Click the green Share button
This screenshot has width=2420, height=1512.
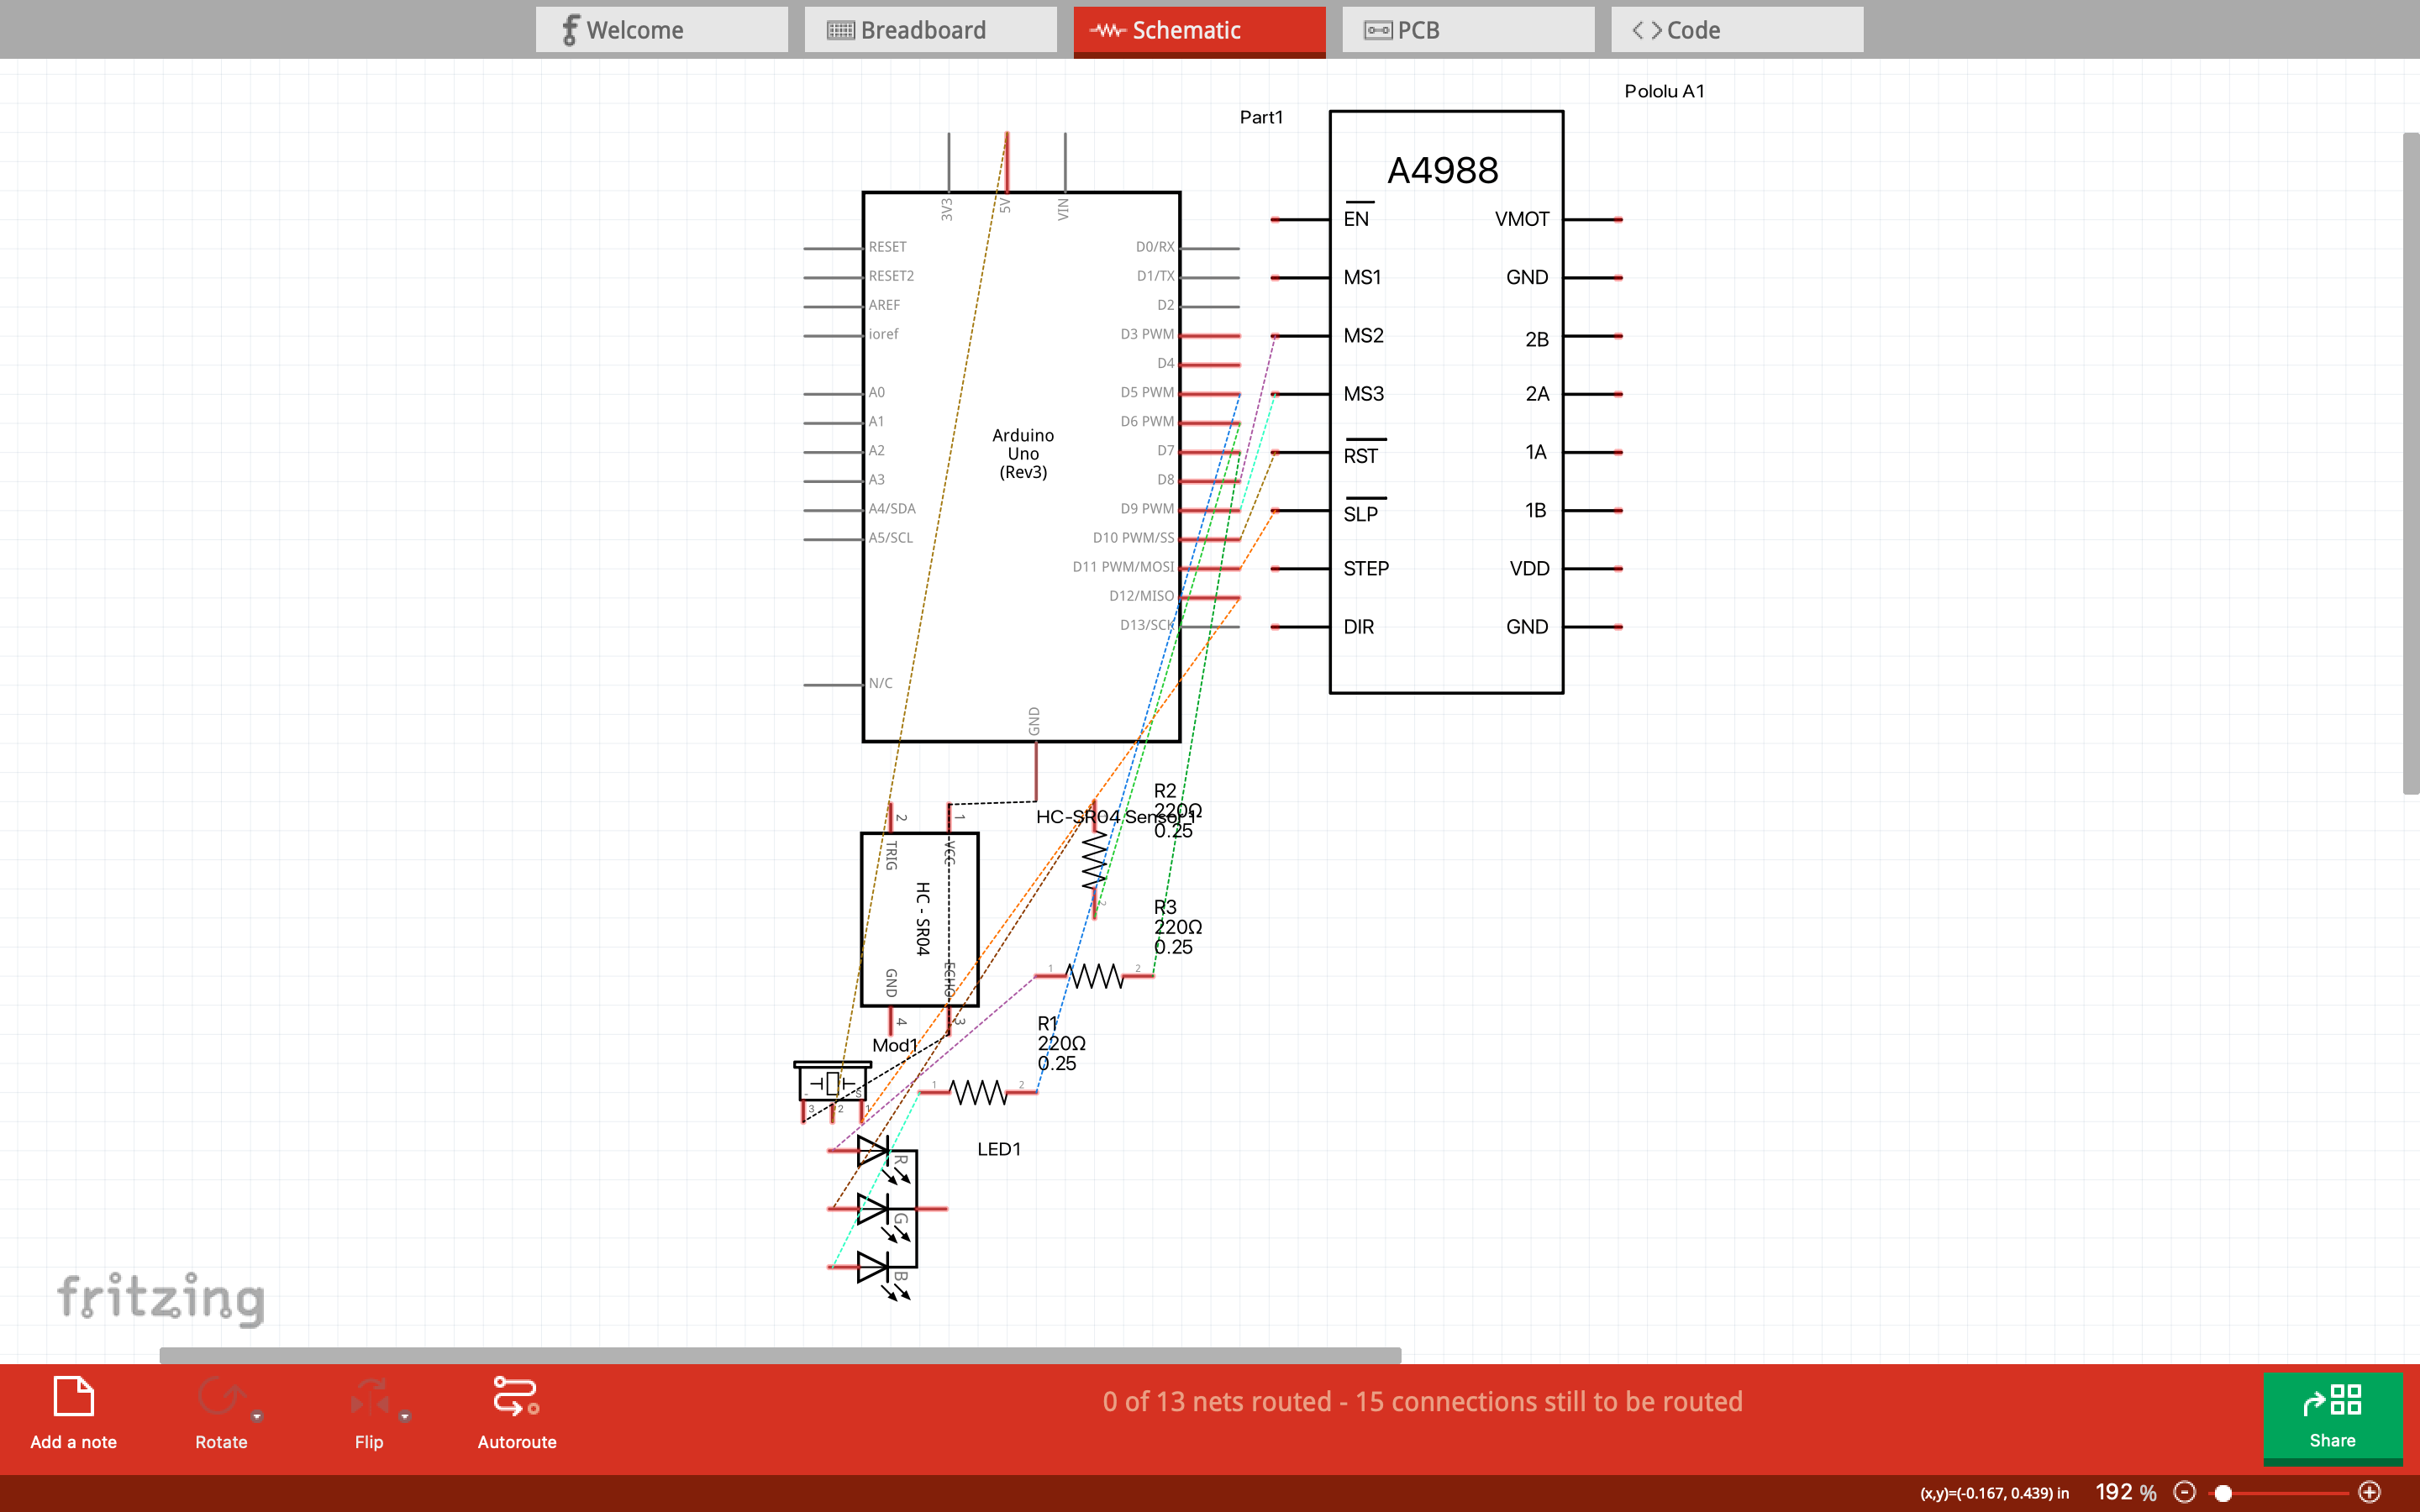pyautogui.click(x=2333, y=1418)
